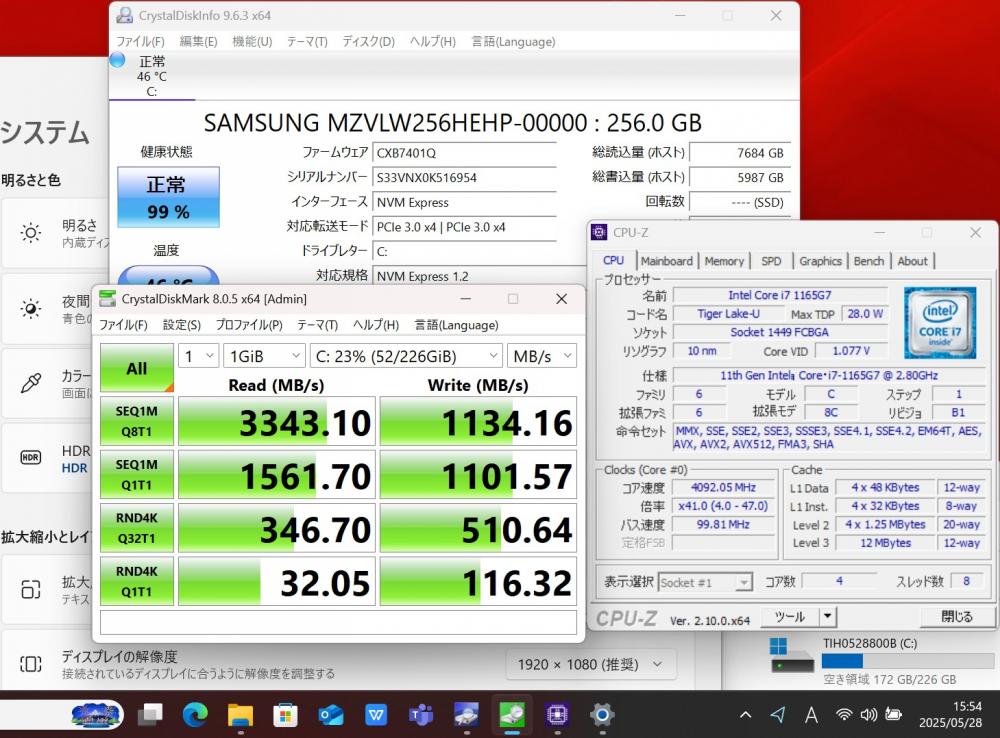1000x738 pixels.
Task: Switch to Bench tab in CPU-Z
Action: tap(869, 261)
